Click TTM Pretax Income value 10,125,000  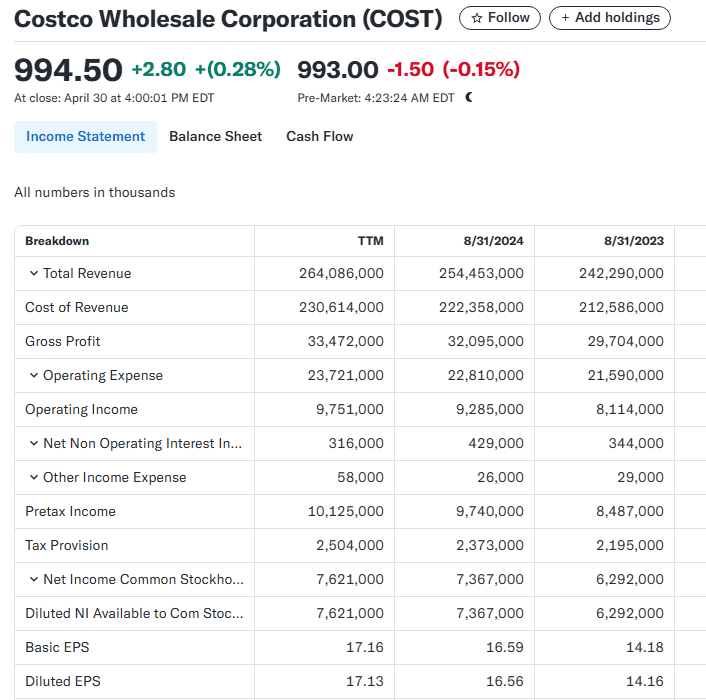(x=346, y=511)
